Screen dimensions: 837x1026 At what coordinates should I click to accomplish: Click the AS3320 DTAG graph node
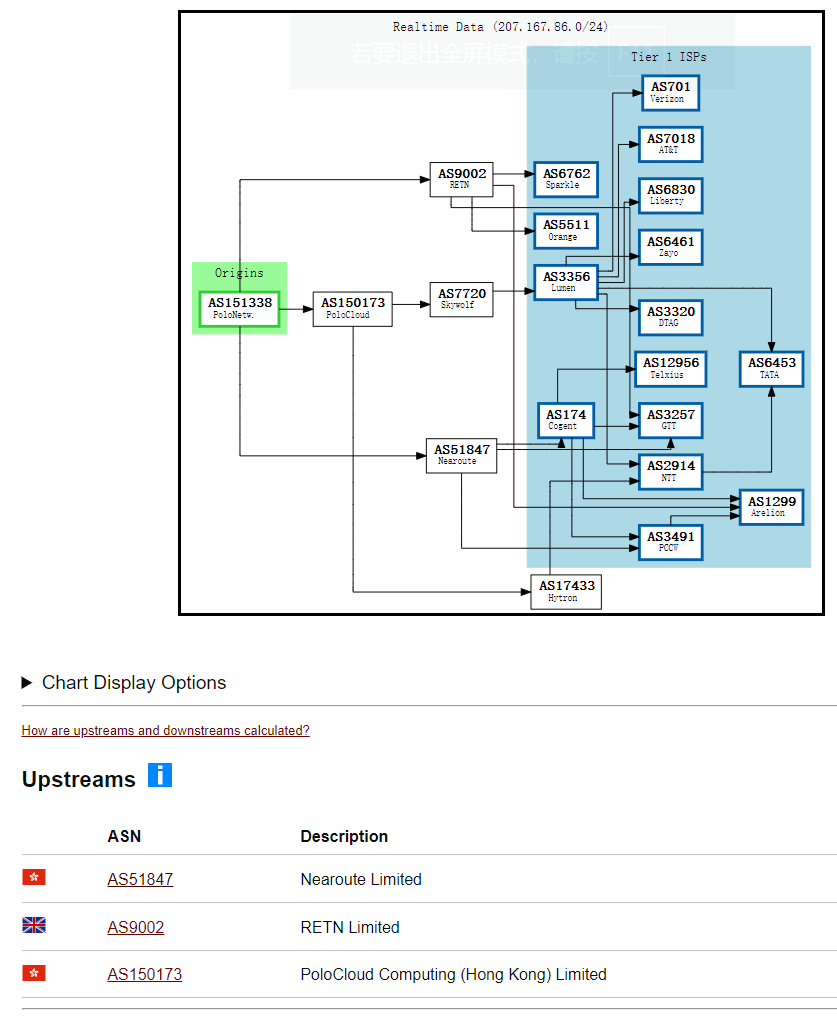(x=671, y=317)
